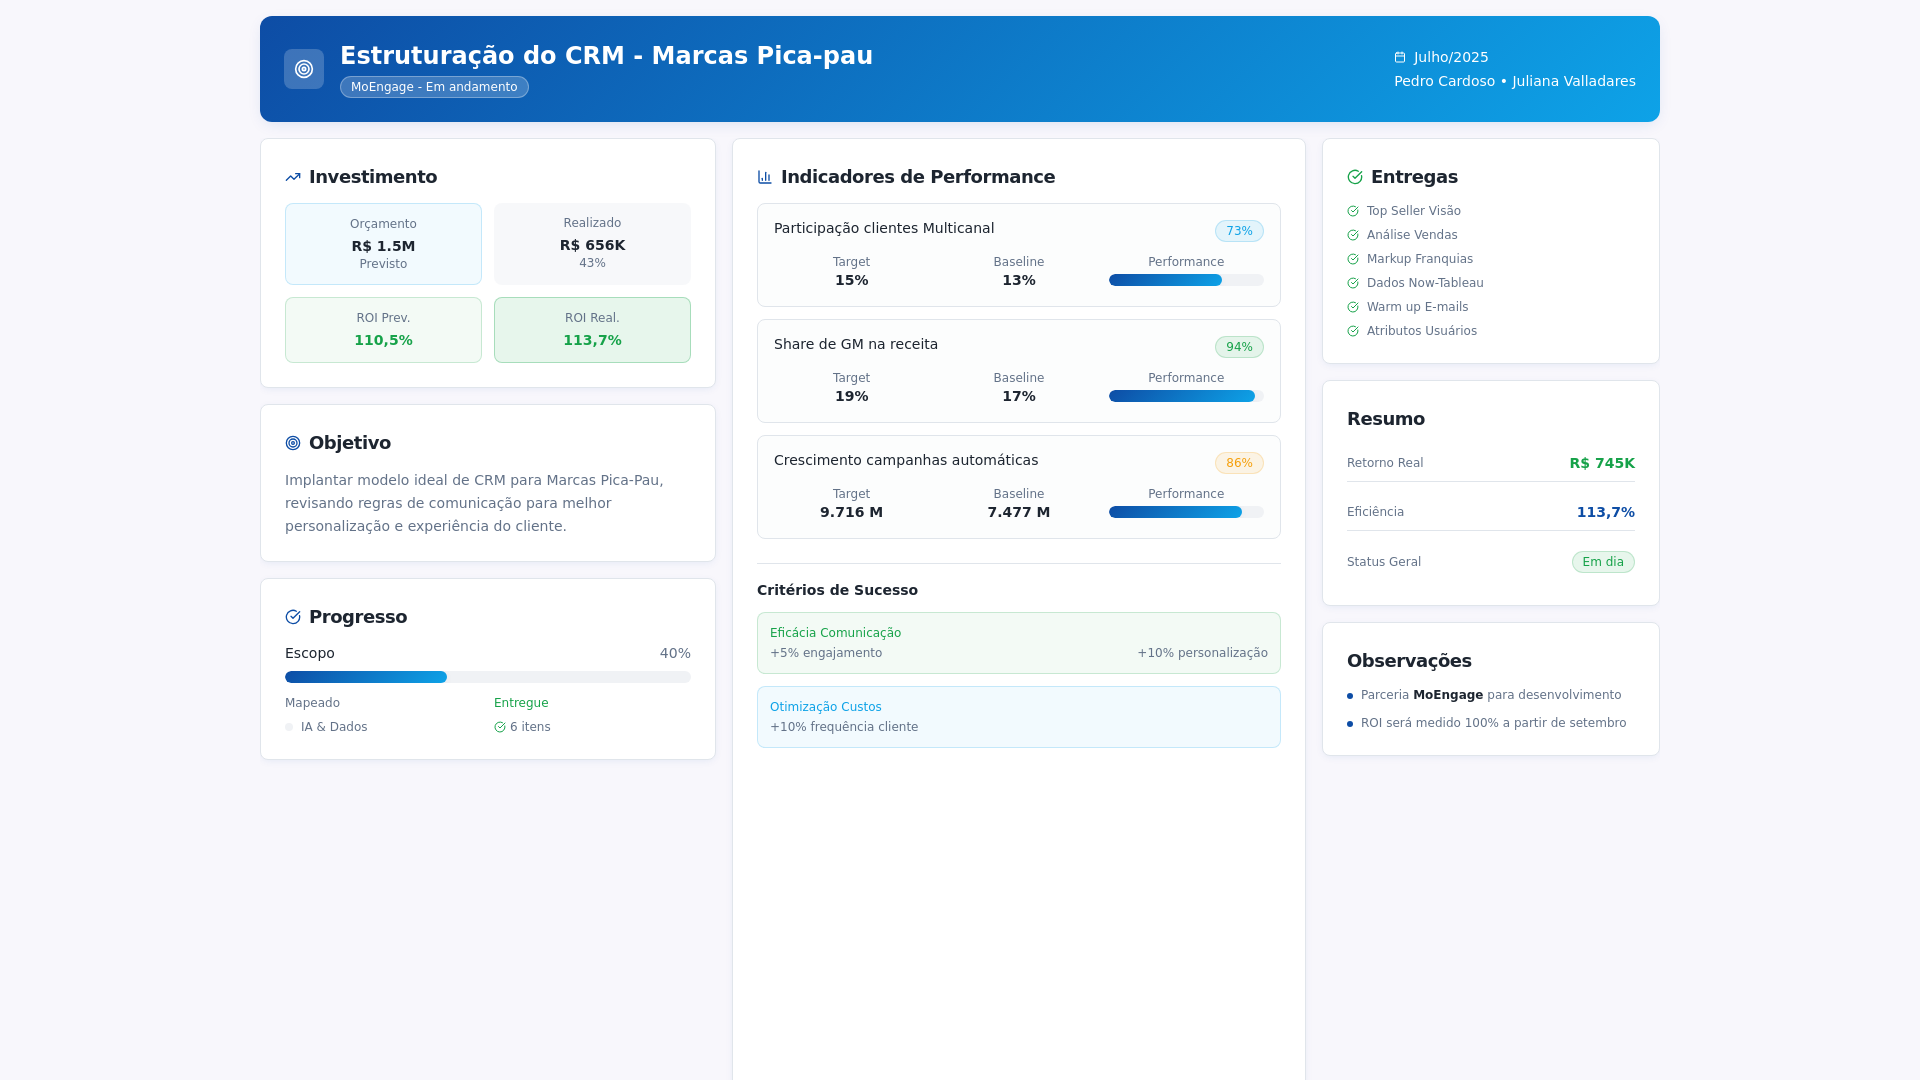Click the check icon beside Markup Franquias
Image resolution: width=1920 pixels, height=1080 pixels.
[x=1353, y=259]
